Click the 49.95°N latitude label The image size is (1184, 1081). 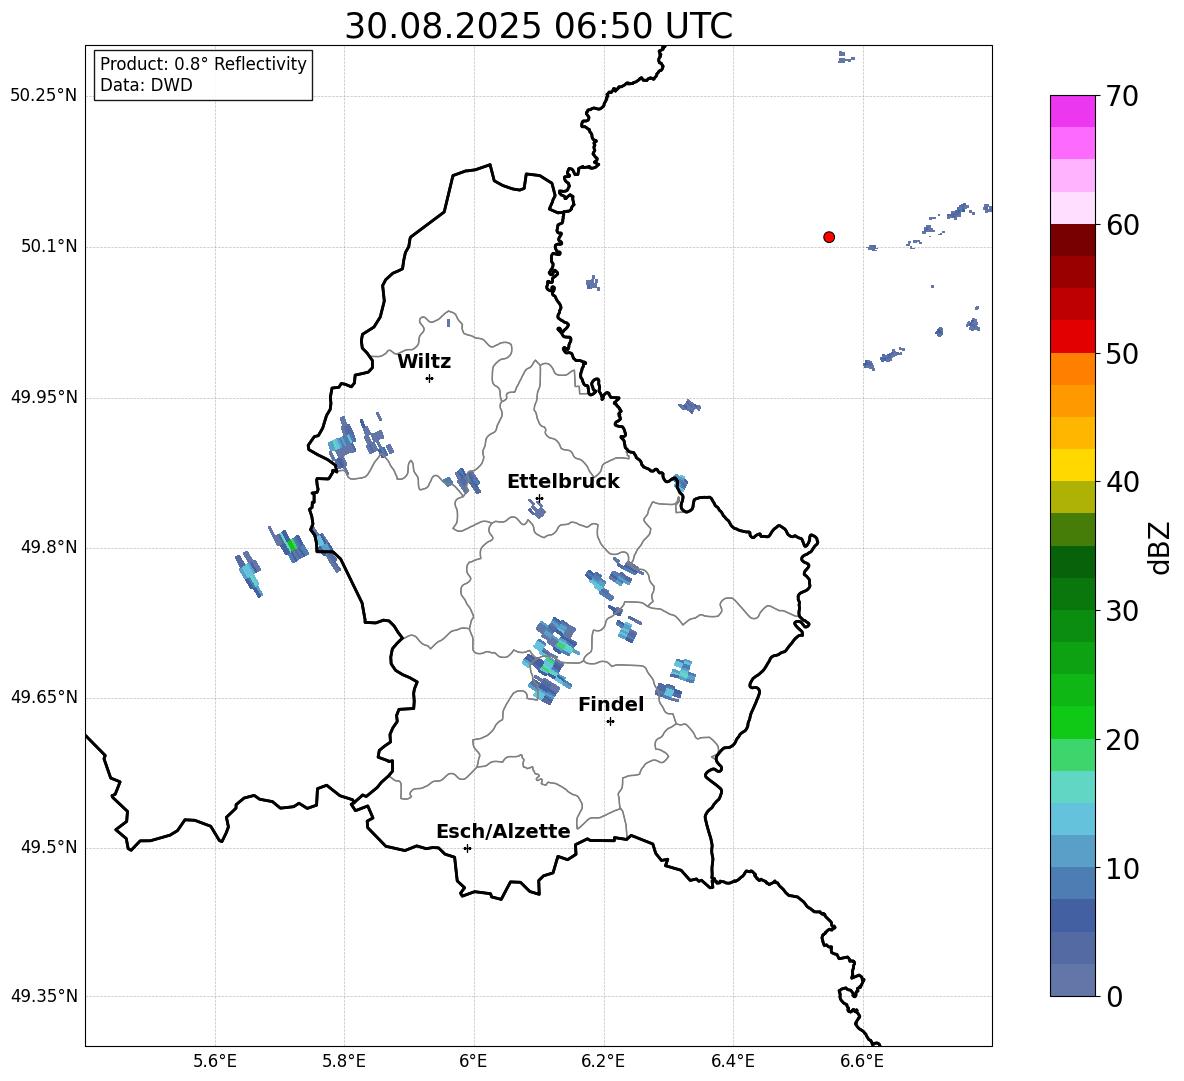point(44,397)
